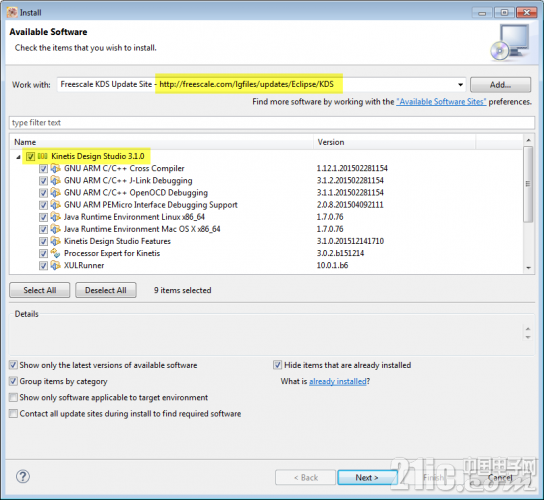Click the Add... button
This screenshot has width=544, height=500.
500,85
